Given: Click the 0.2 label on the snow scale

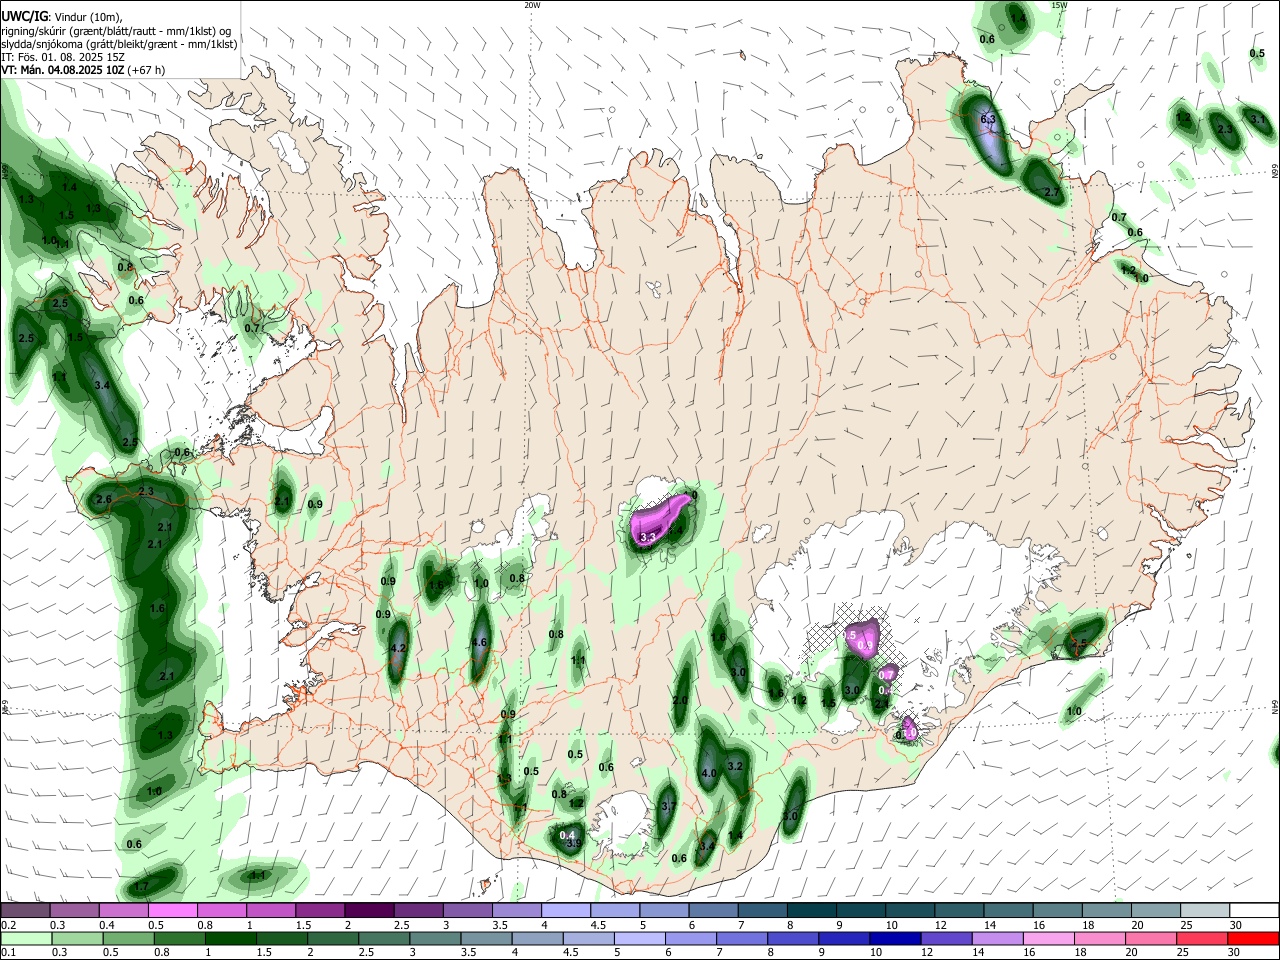Looking at the screenshot, I should 8,926.
